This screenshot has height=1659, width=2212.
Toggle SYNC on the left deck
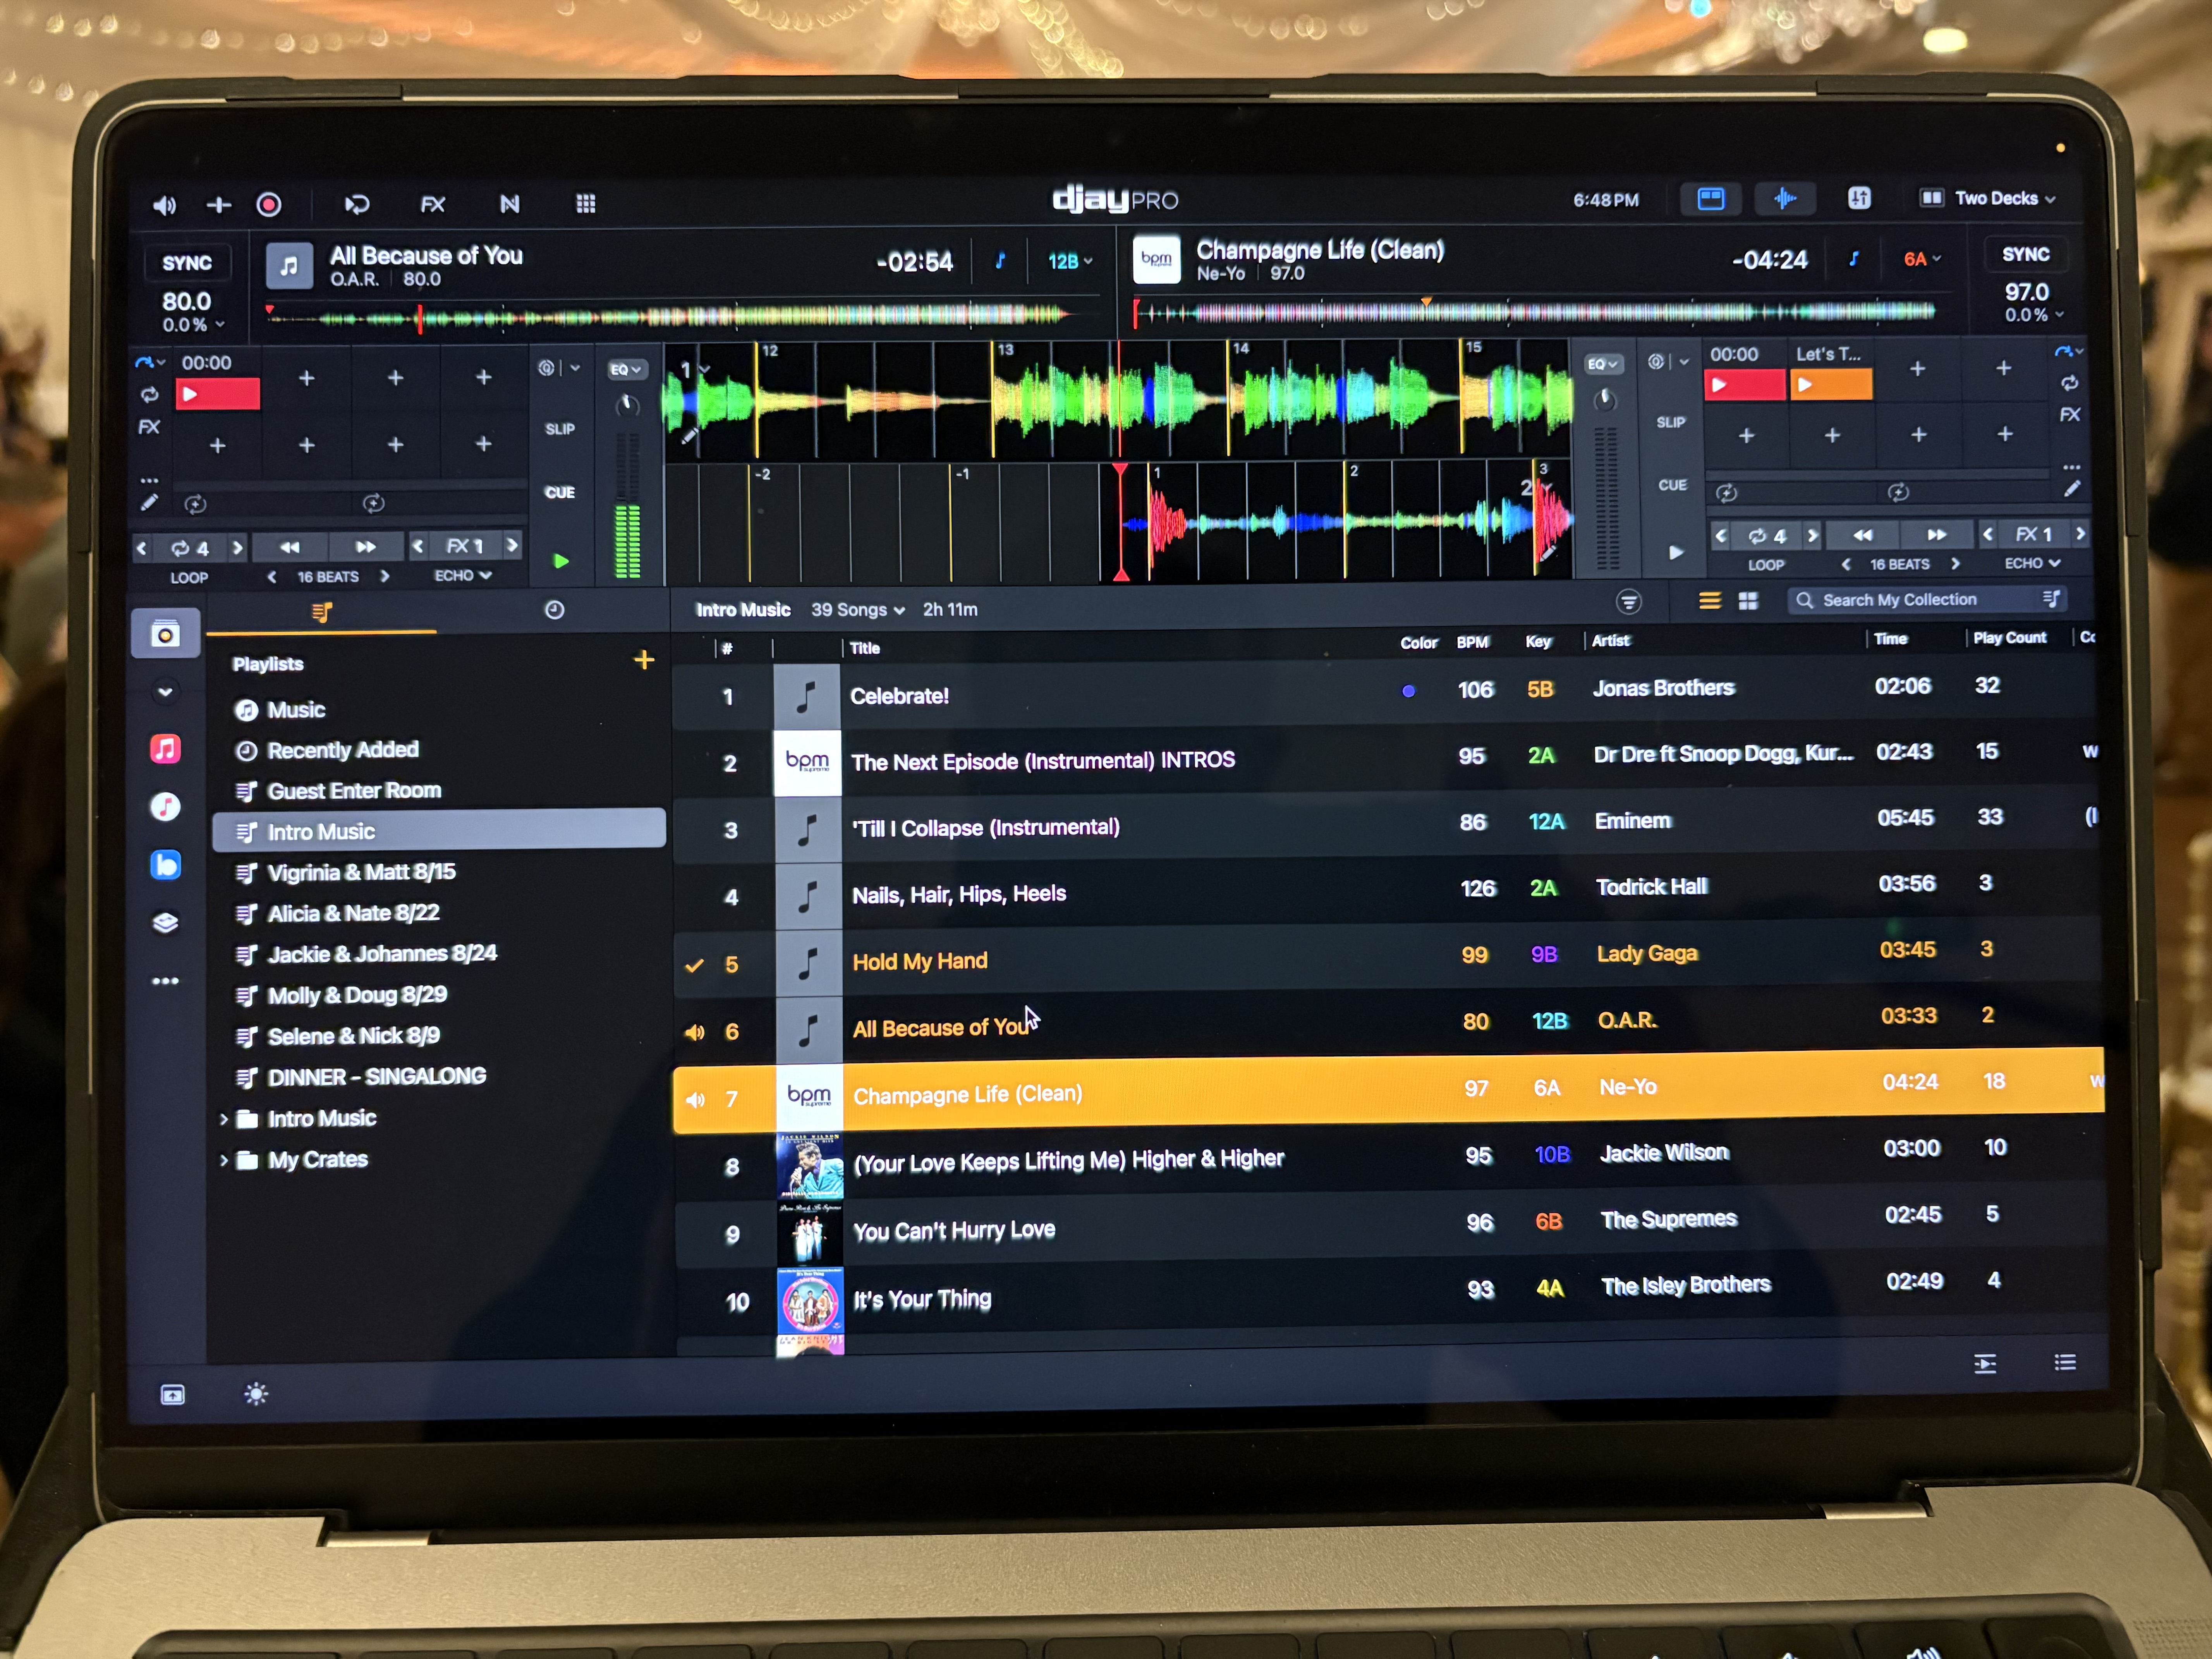click(x=187, y=263)
